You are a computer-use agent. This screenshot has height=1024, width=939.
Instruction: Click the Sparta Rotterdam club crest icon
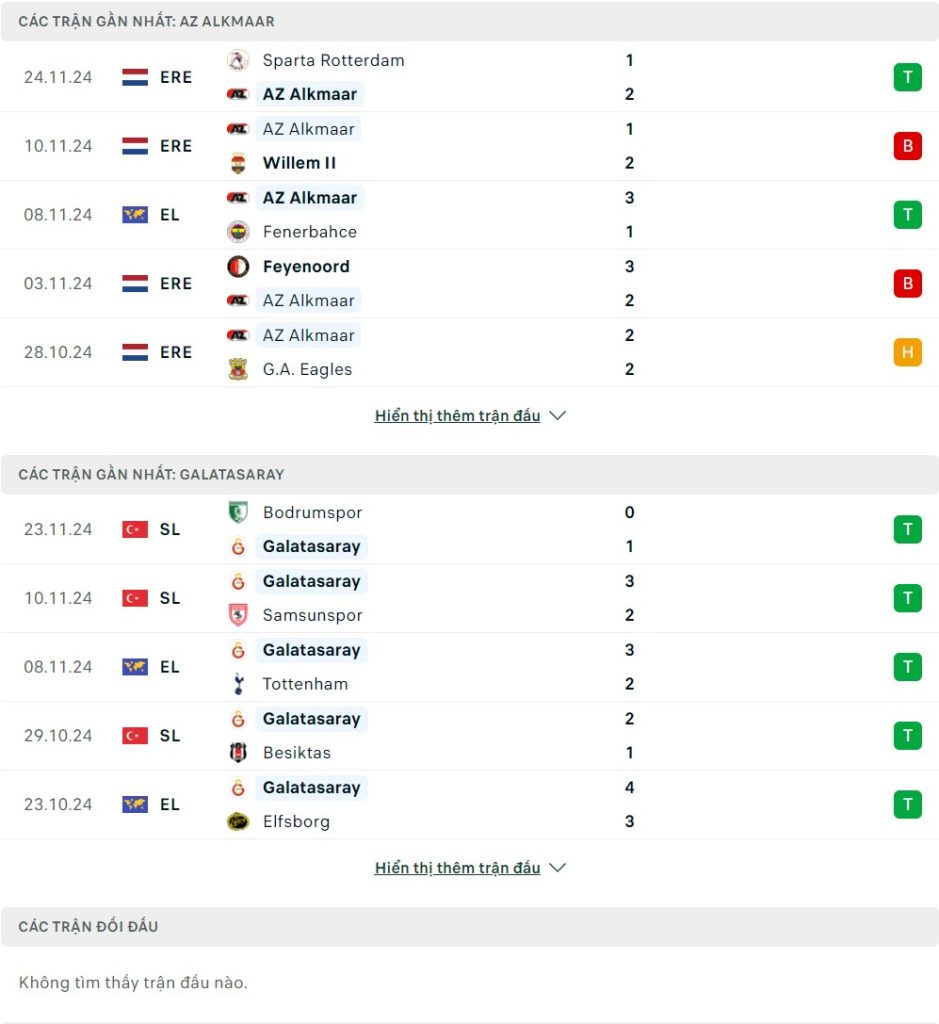[x=238, y=60]
